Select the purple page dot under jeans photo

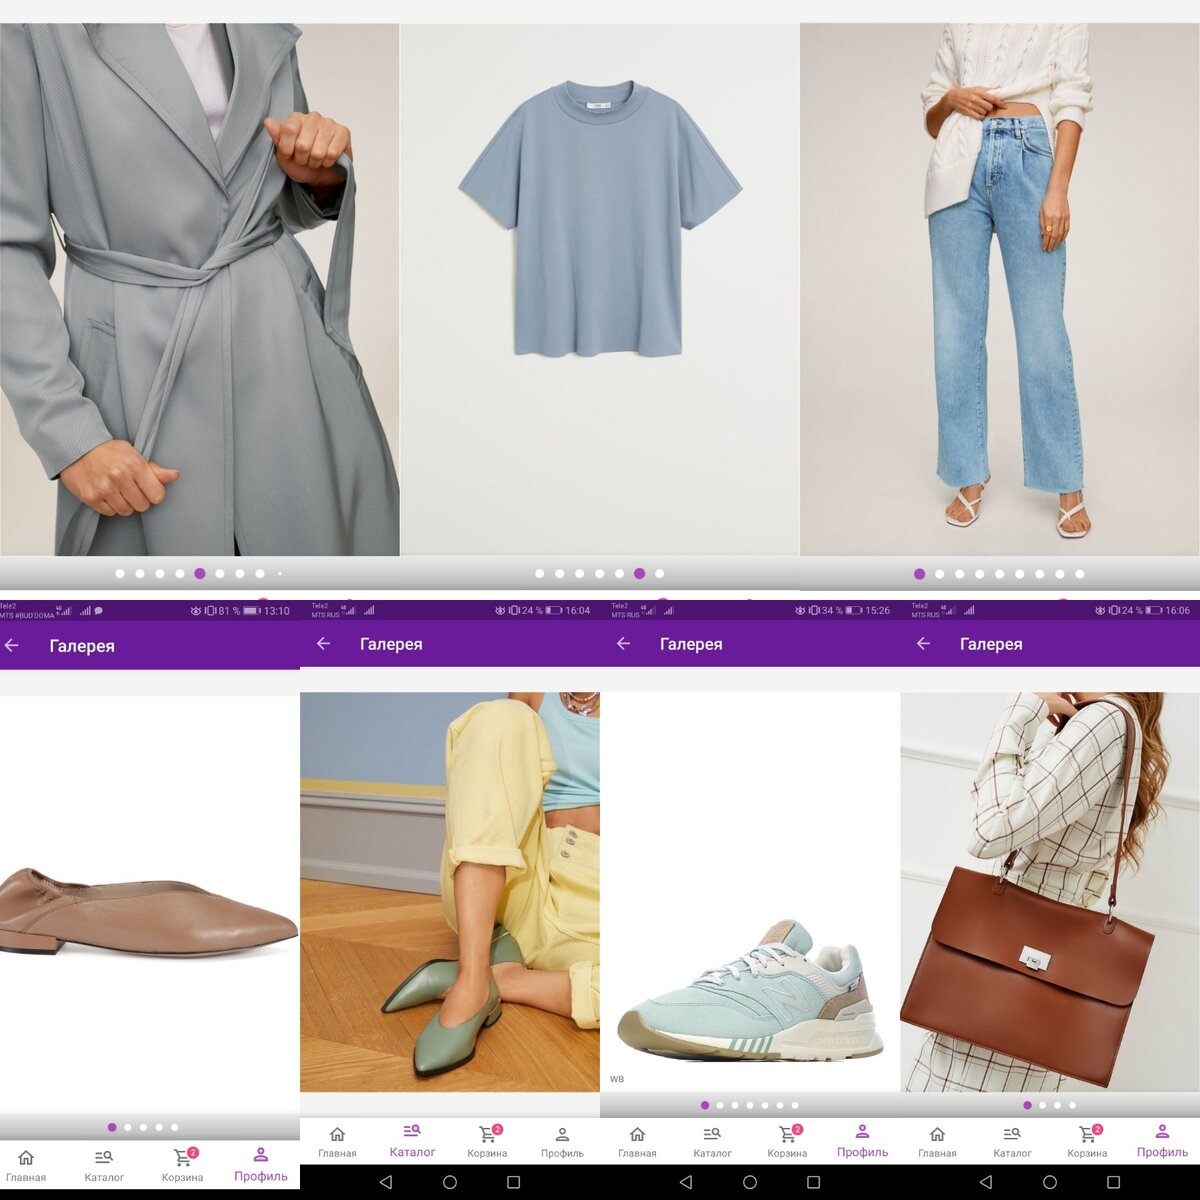(920, 573)
